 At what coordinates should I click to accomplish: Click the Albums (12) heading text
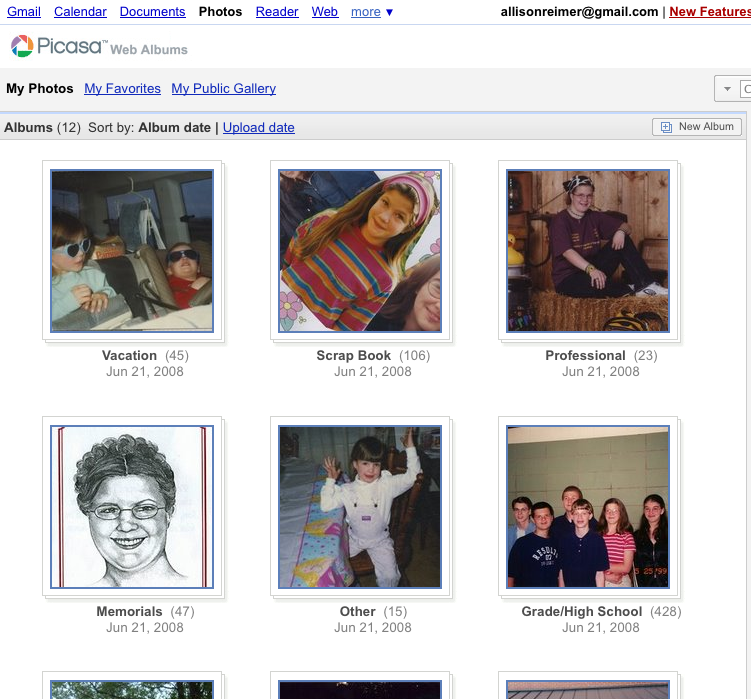42,127
